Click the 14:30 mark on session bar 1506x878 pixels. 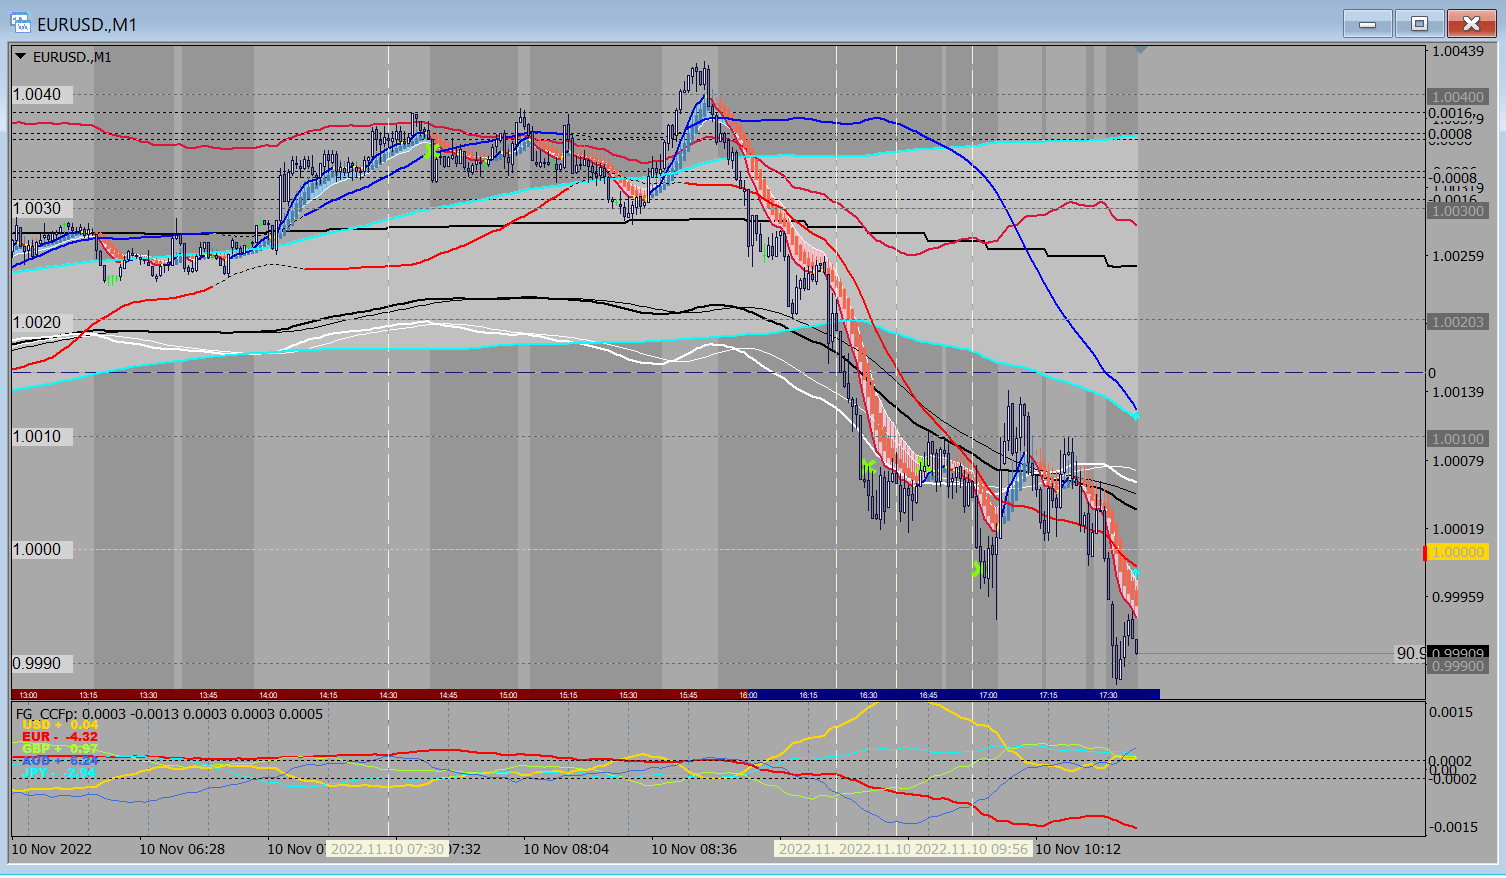(388, 695)
